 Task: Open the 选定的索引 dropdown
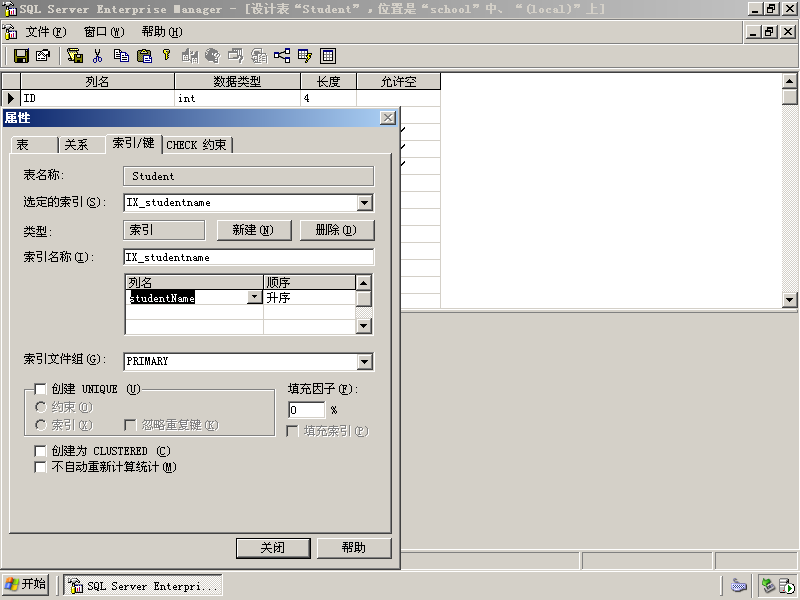click(x=364, y=203)
